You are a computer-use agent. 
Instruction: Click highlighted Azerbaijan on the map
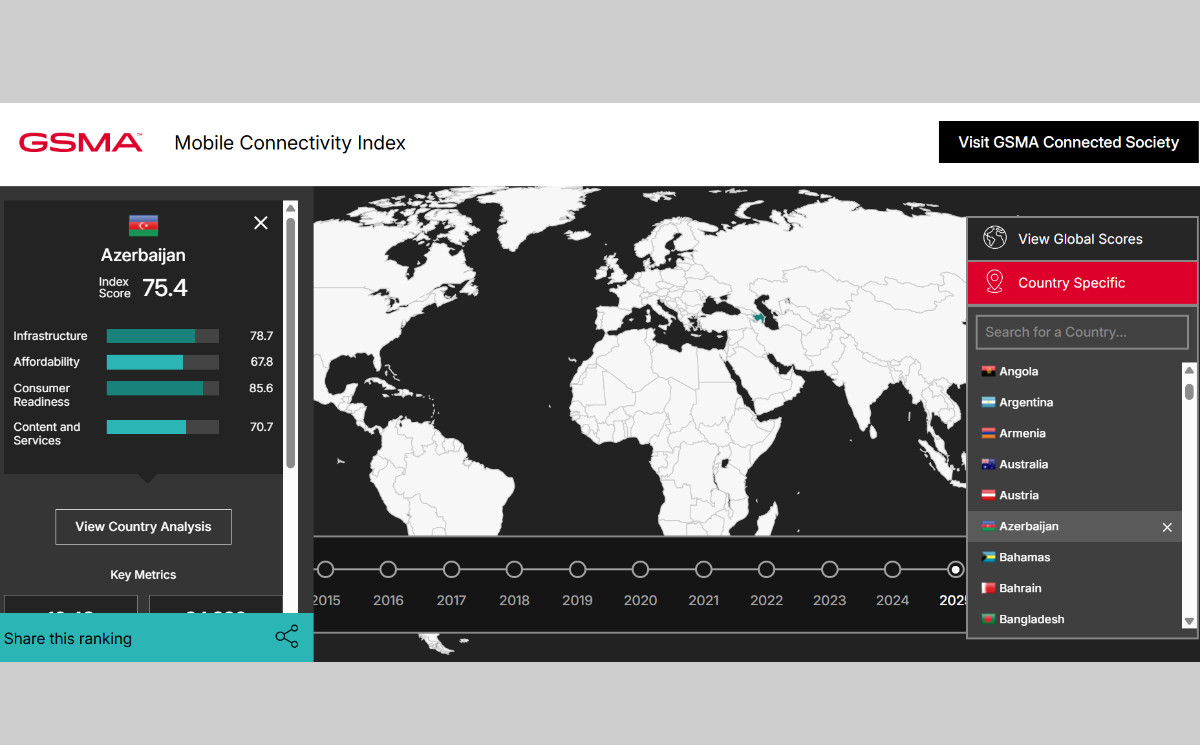(x=760, y=318)
